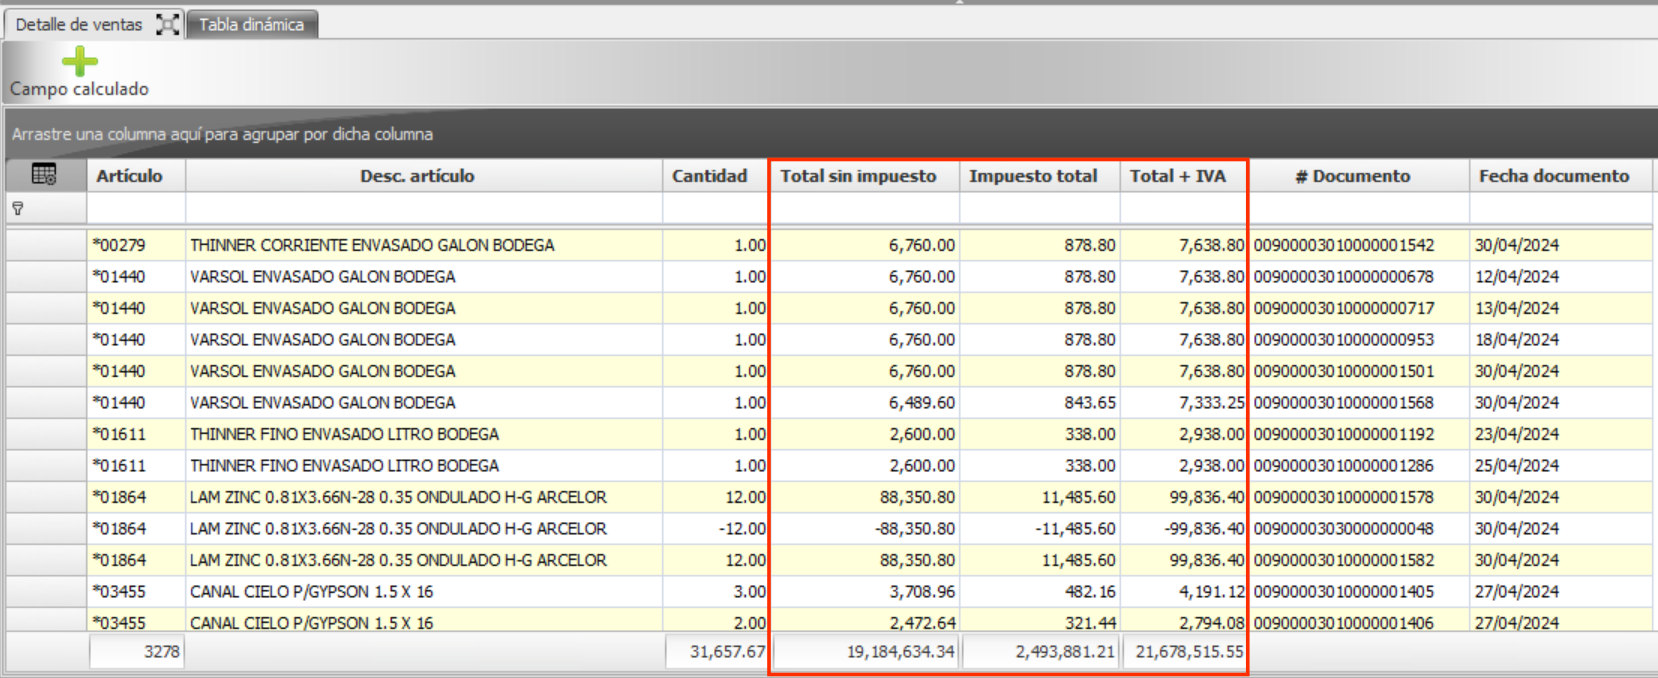Sort by the Fecha documento column header

coord(1553,176)
